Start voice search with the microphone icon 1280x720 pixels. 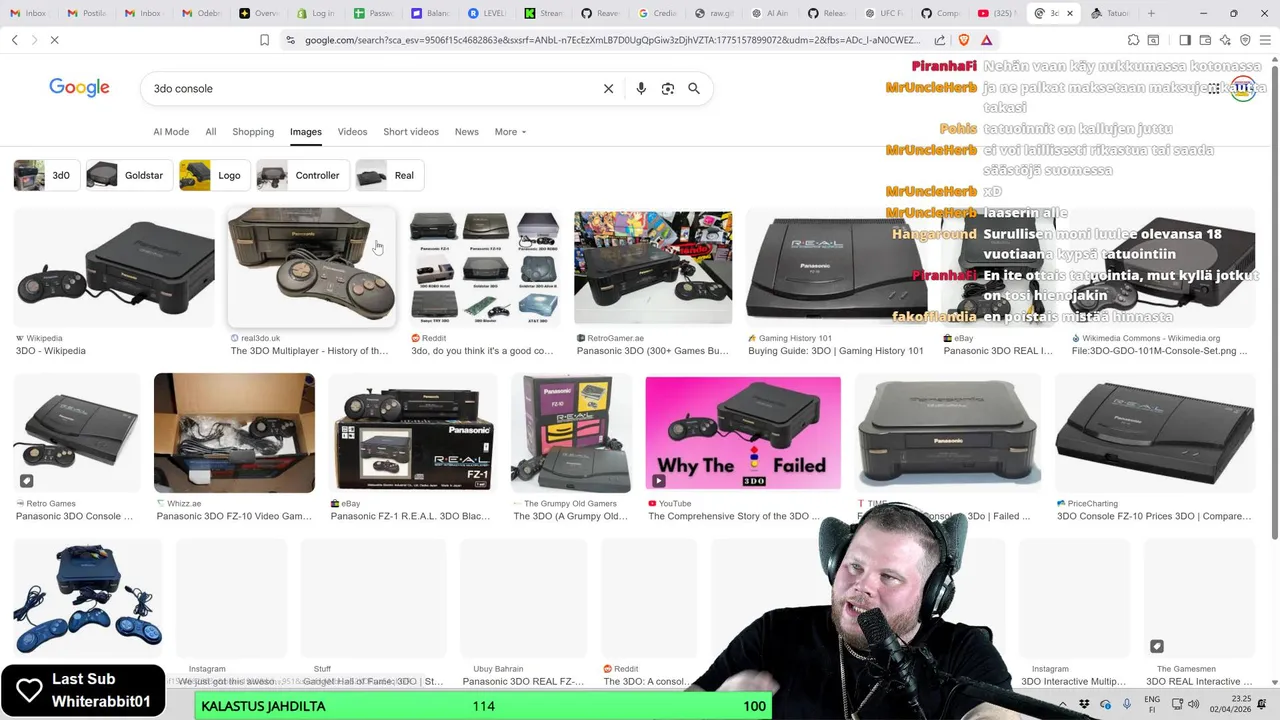click(641, 88)
